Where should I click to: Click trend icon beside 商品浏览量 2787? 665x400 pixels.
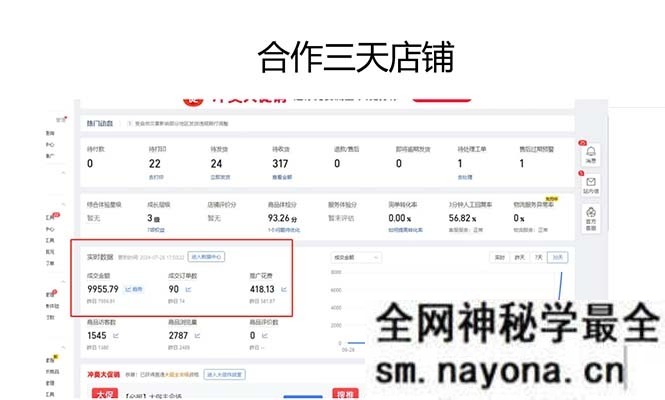point(197,336)
